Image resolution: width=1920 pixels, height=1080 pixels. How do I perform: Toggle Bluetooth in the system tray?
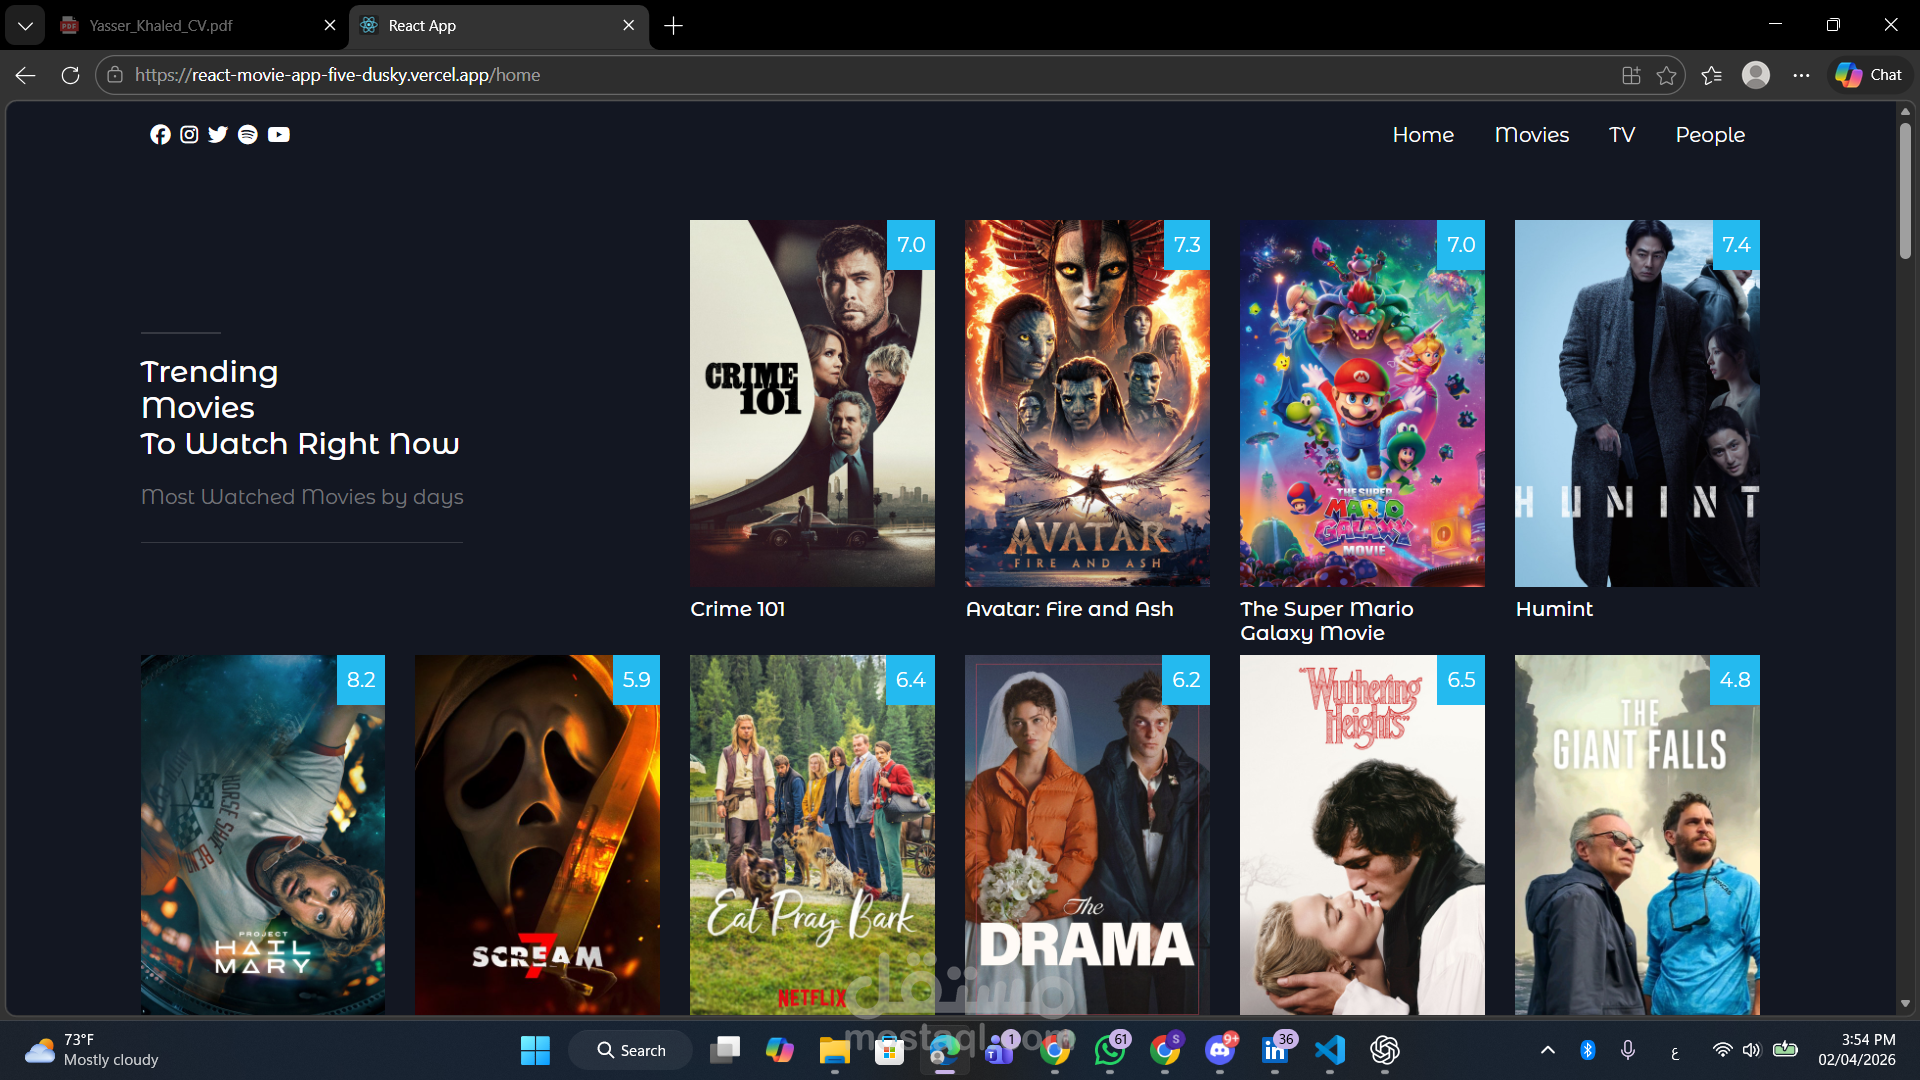[x=1589, y=1050]
